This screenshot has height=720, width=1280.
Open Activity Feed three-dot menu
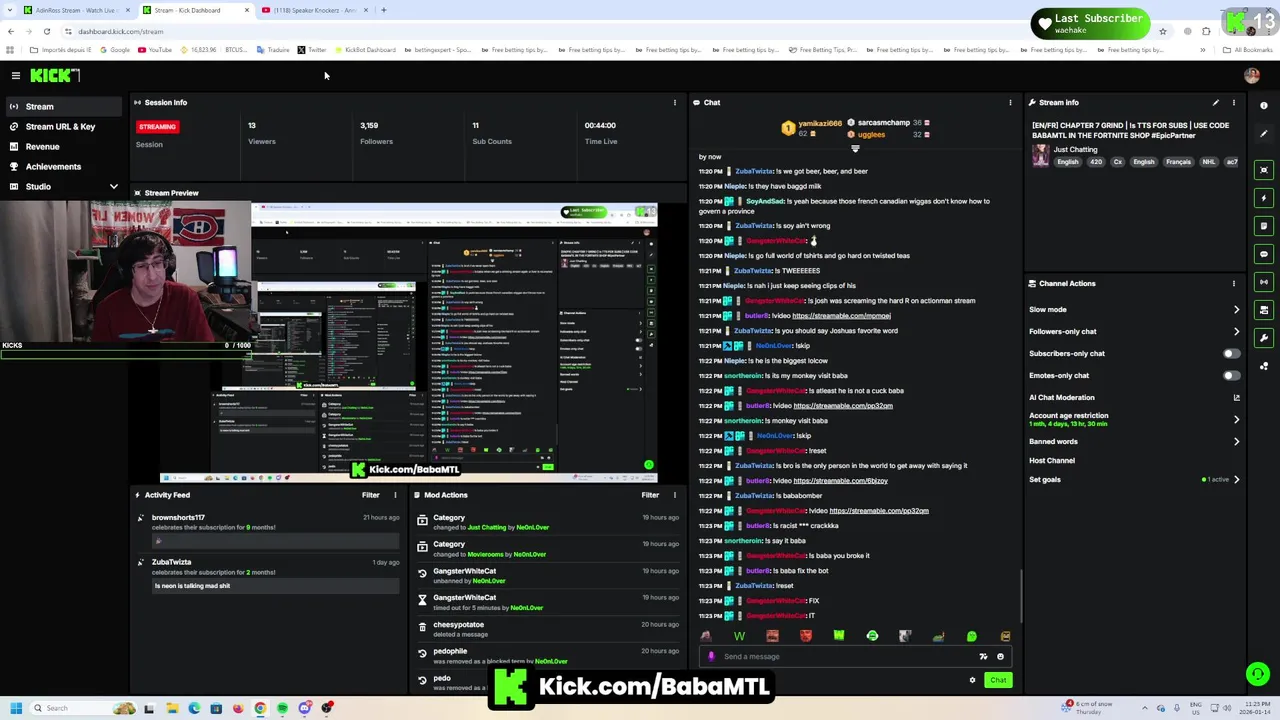coord(395,495)
